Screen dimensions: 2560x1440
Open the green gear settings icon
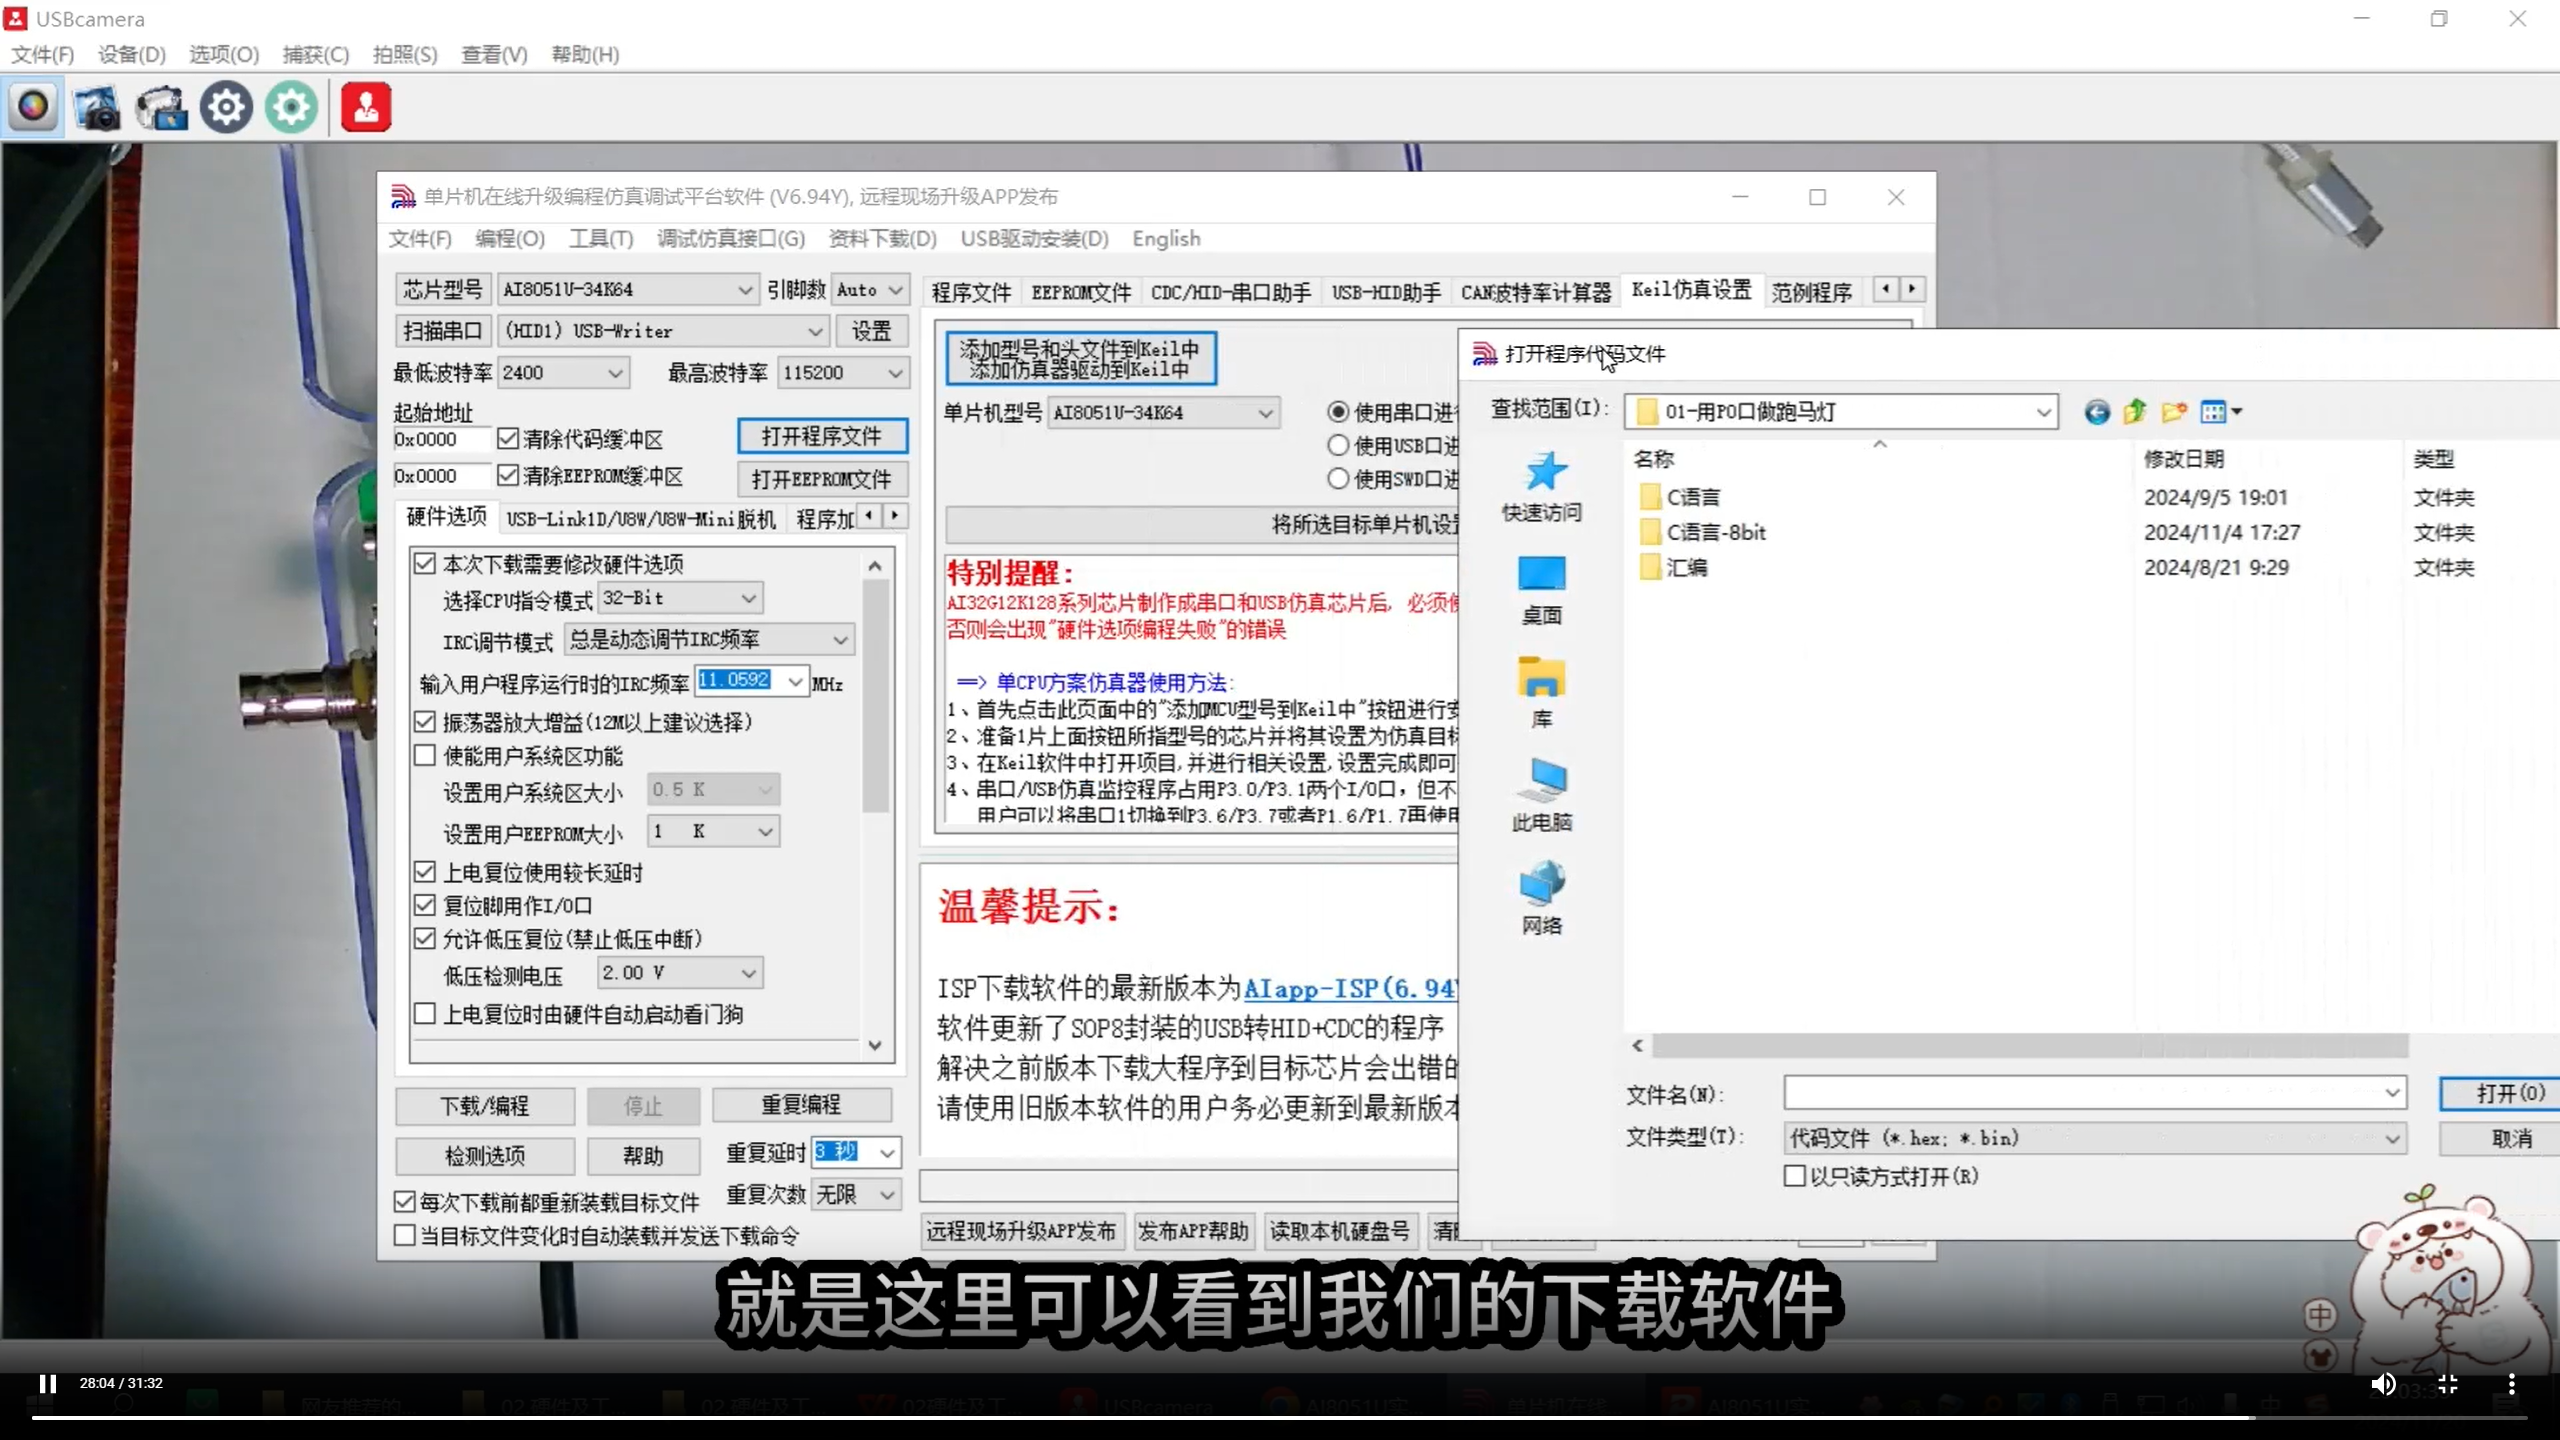[x=291, y=107]
